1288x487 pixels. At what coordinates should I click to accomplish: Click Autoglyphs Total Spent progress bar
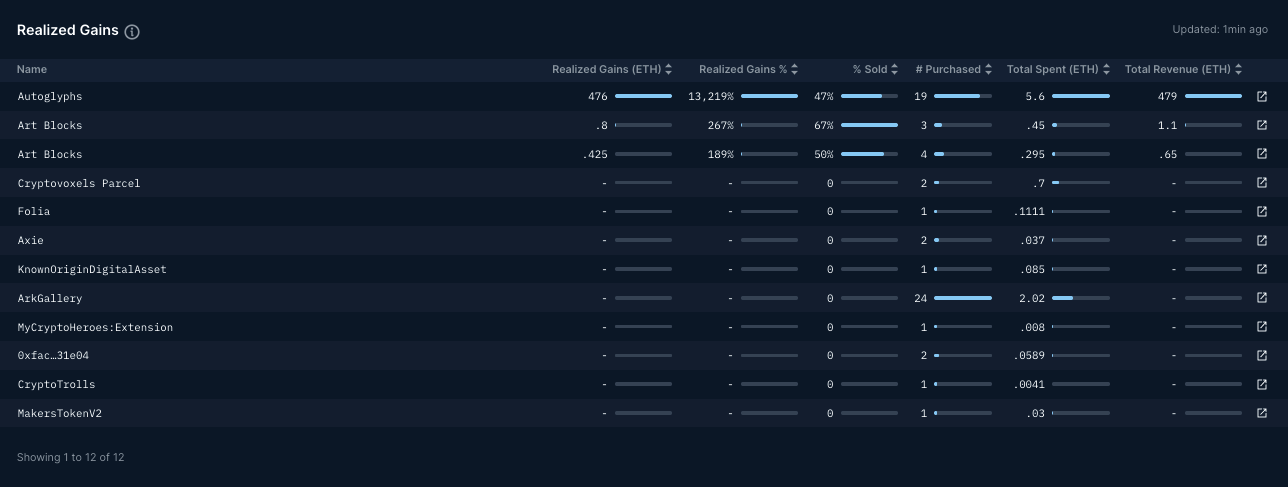(1081, 96)
